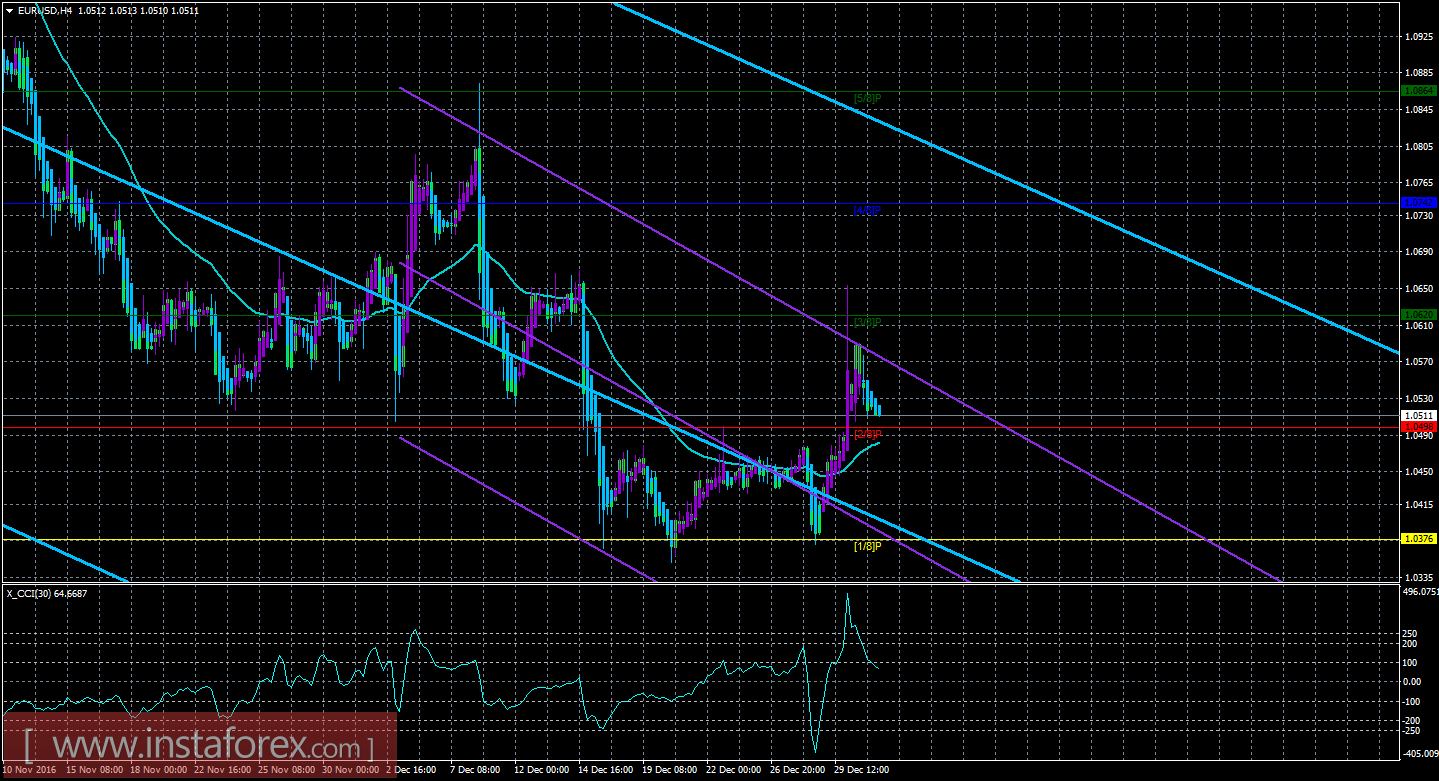Viewport: 1439px width, 781px height.
Task: Click 496.0751 on the CCI scale
Action: point(1421,591)
